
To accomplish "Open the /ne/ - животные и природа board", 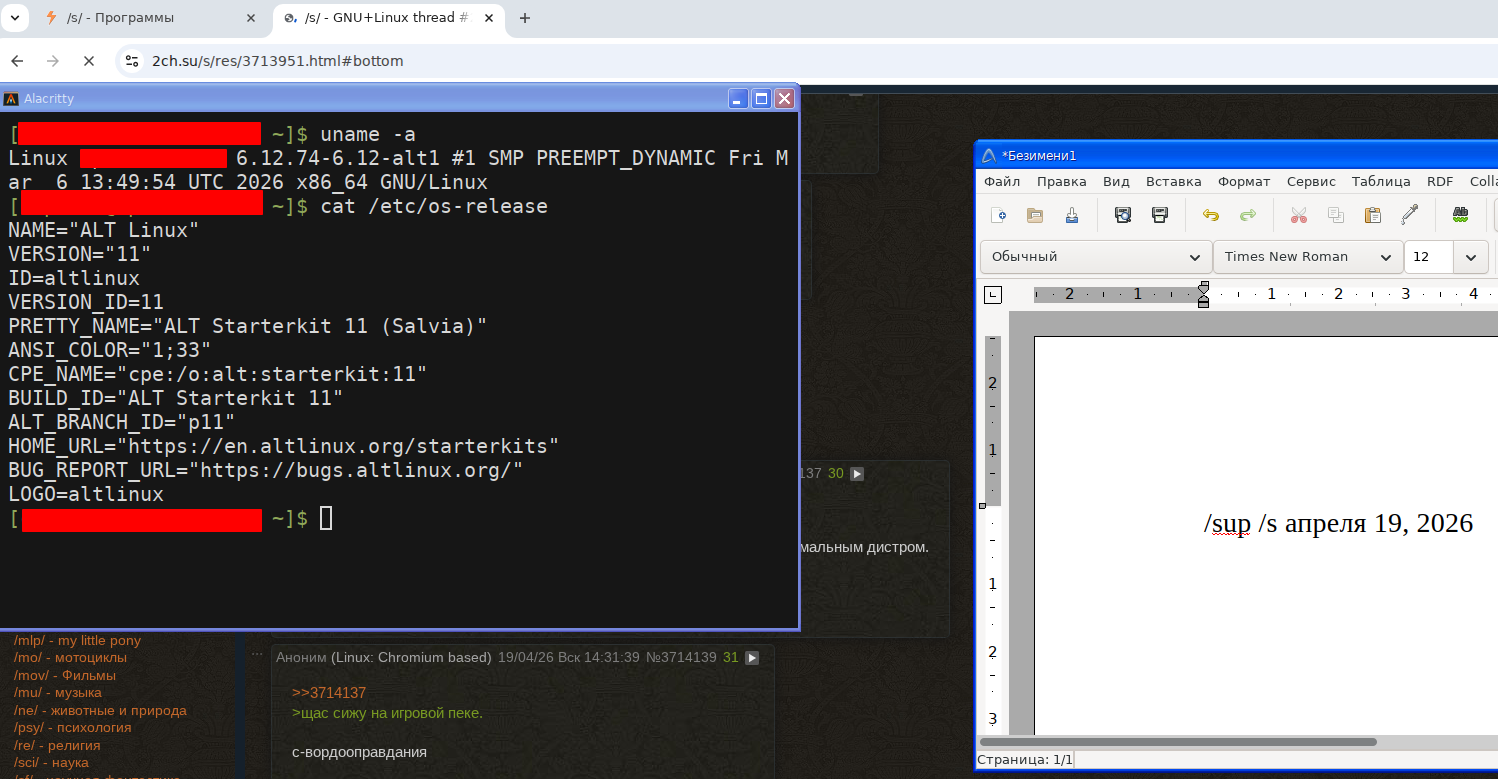I will point(100,710).
